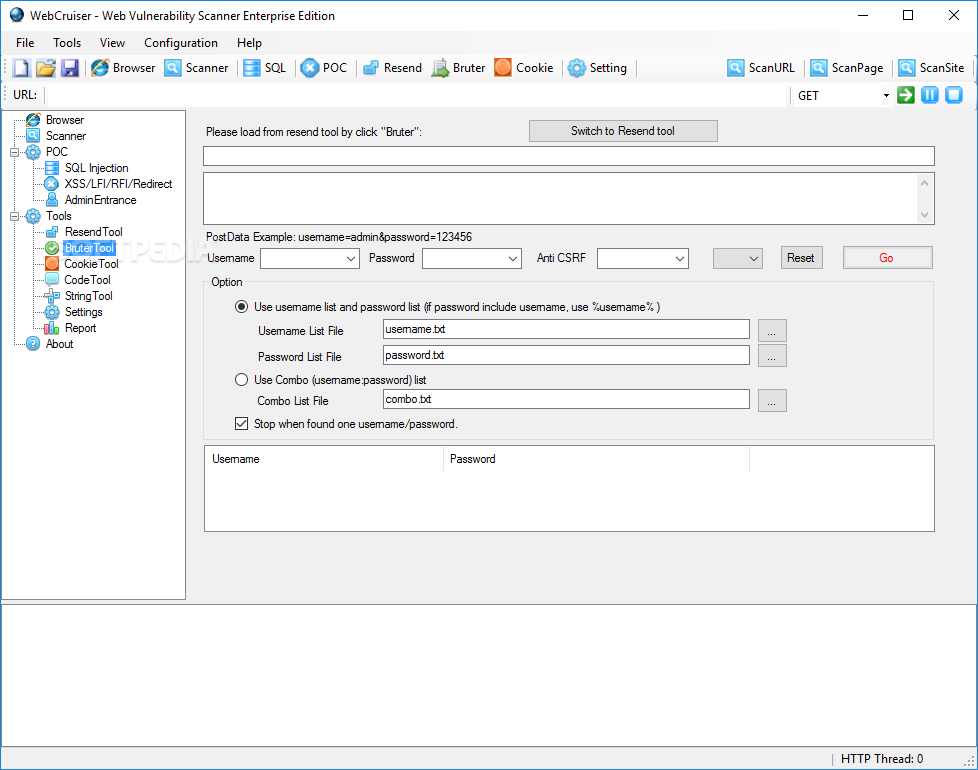The height and width of the screenshot is (770, 978).
Task: Select Report in the sidebar tree
Action: click(80, 328)
